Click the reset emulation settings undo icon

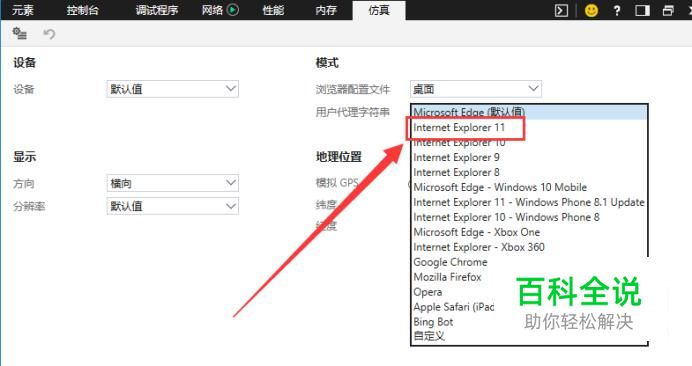pyautogui.click(x=49, y=34)
